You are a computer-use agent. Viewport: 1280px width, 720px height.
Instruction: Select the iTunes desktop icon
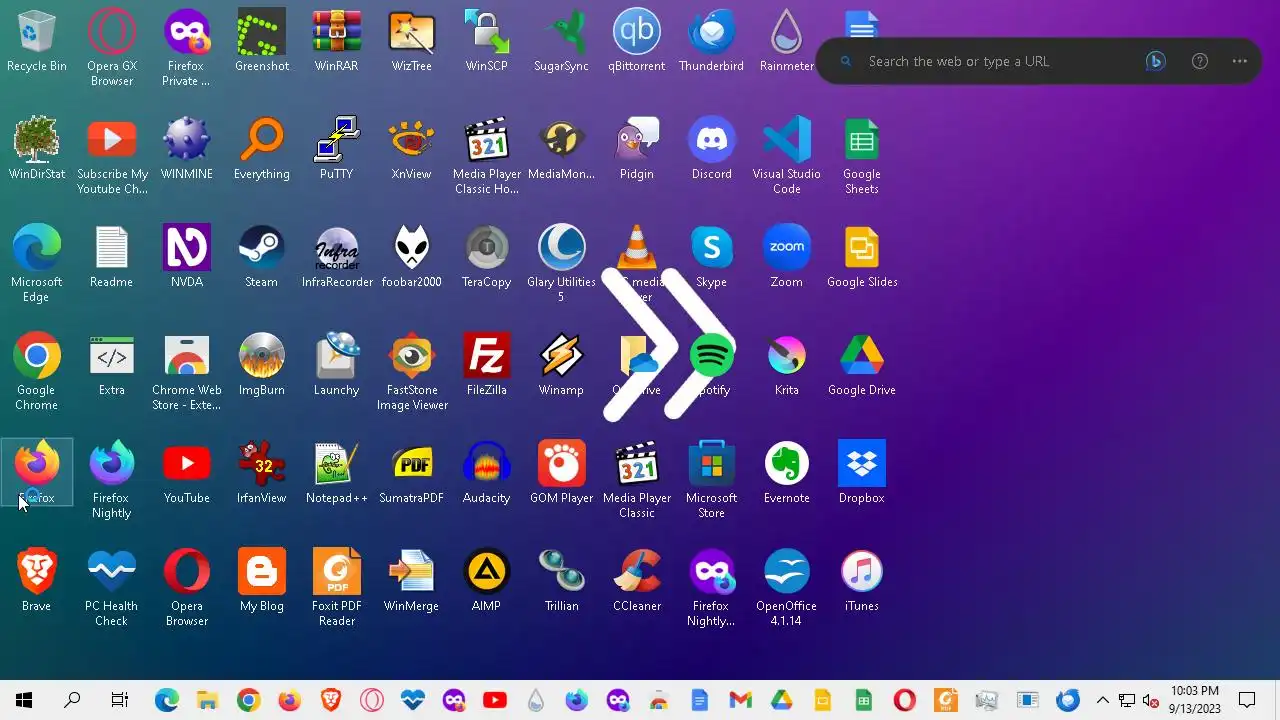tap(861, 582)
